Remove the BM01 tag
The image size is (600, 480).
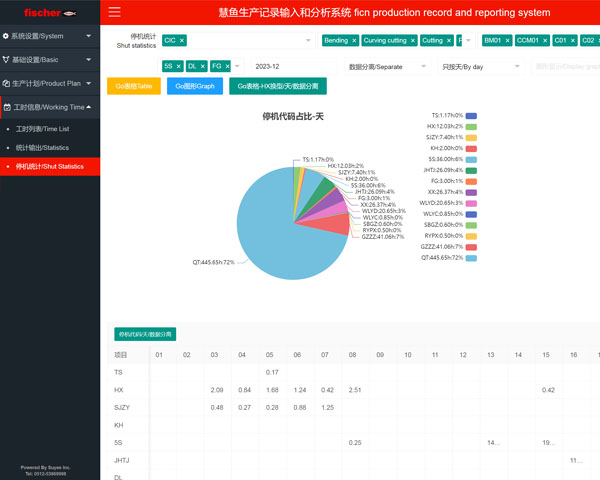click(507, 41)
